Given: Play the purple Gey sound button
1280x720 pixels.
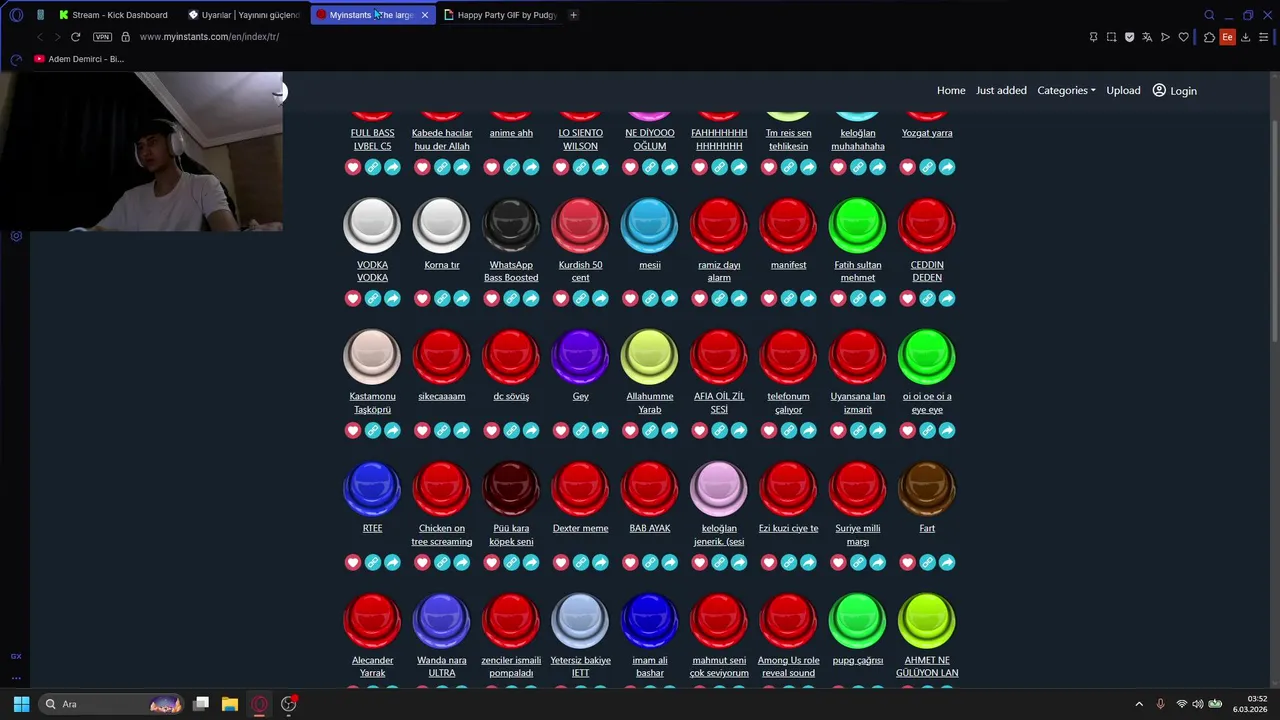Looking at the screenshot, I should [580, 357].
